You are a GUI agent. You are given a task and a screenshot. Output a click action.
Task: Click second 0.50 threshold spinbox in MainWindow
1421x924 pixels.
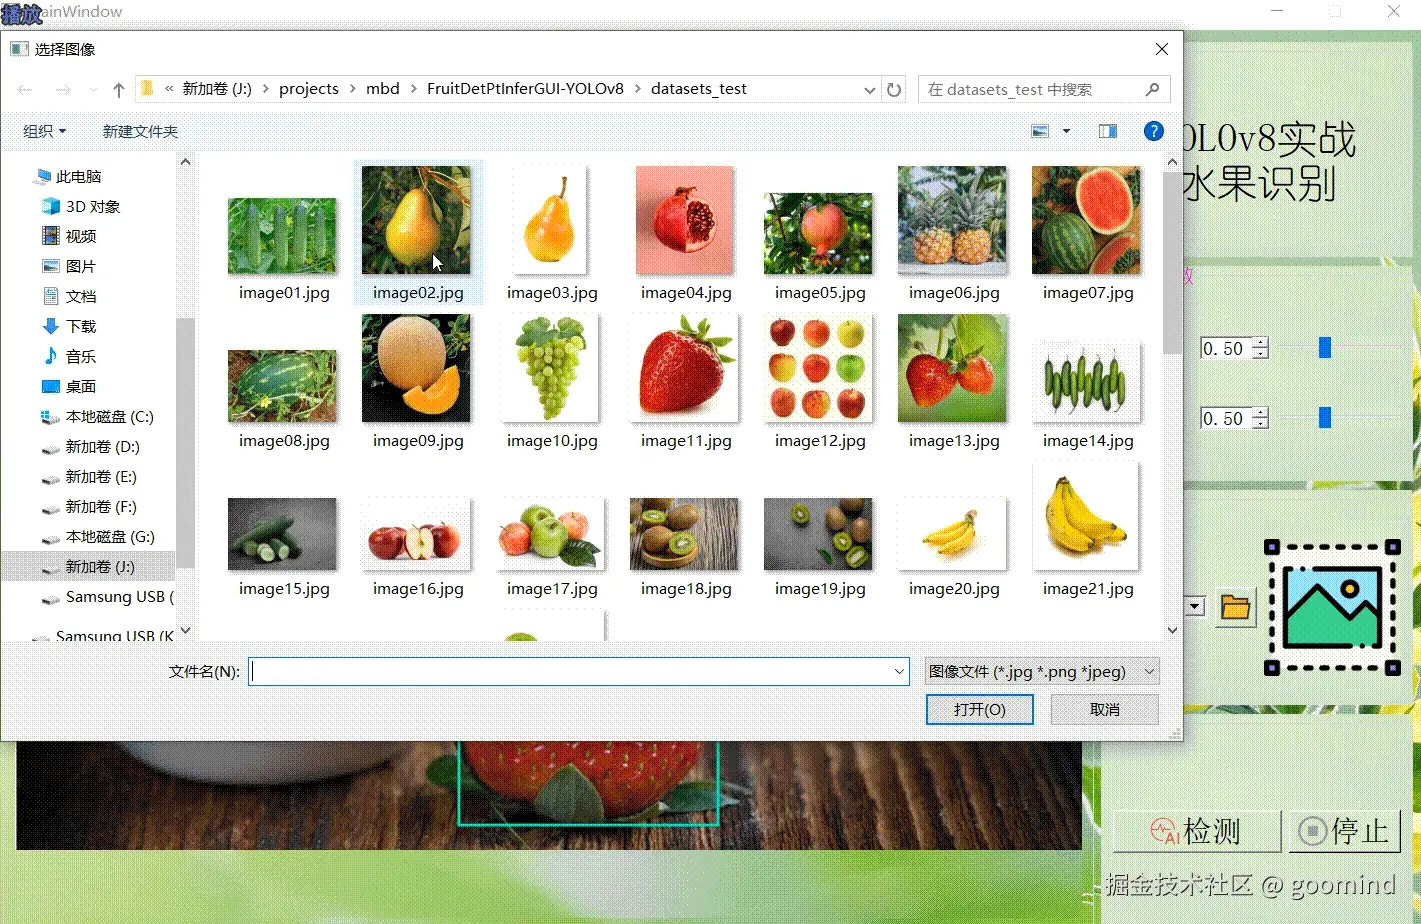tap(1234, 419)
